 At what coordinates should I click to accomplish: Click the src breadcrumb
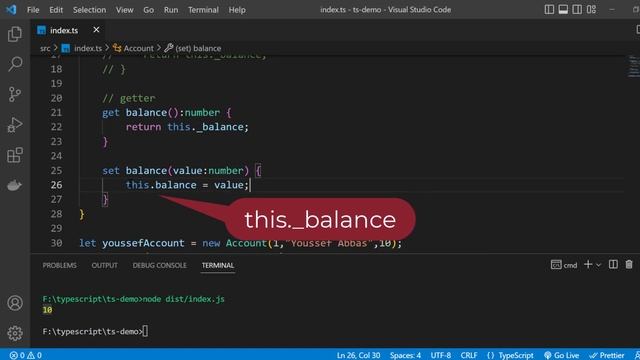click(45, 48)
